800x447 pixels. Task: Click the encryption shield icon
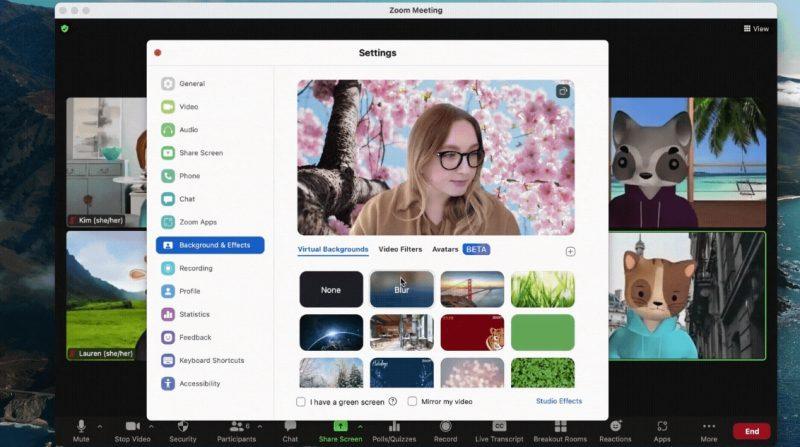click(x=65, y=29)
